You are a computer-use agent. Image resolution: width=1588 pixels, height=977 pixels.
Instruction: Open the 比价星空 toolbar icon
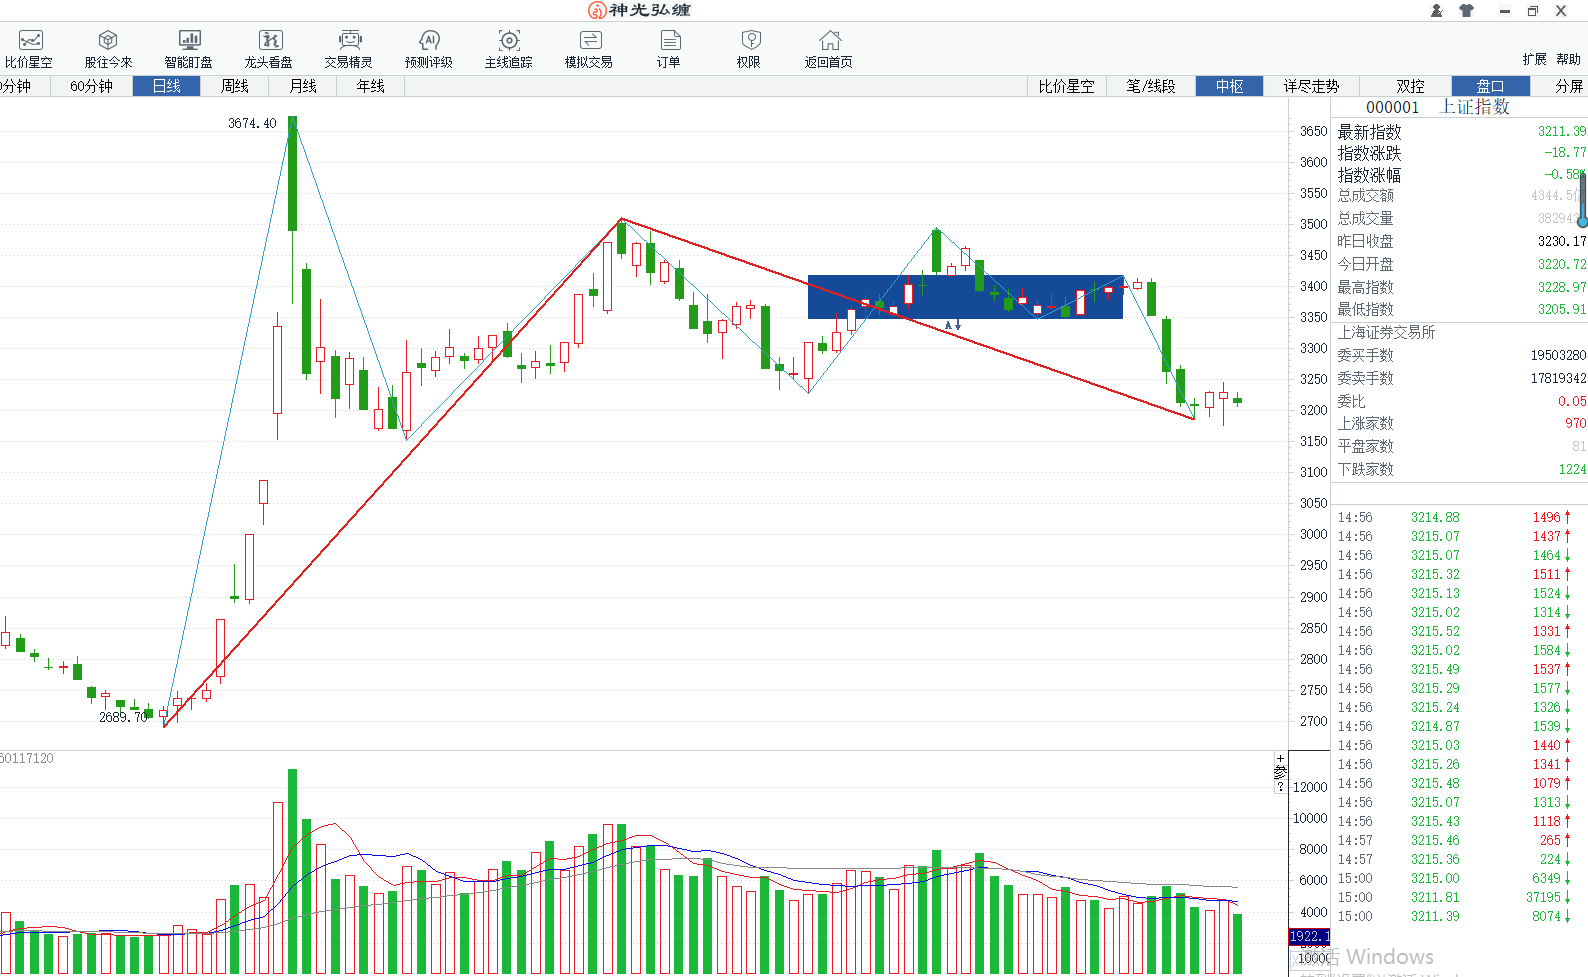click(29, 48)
